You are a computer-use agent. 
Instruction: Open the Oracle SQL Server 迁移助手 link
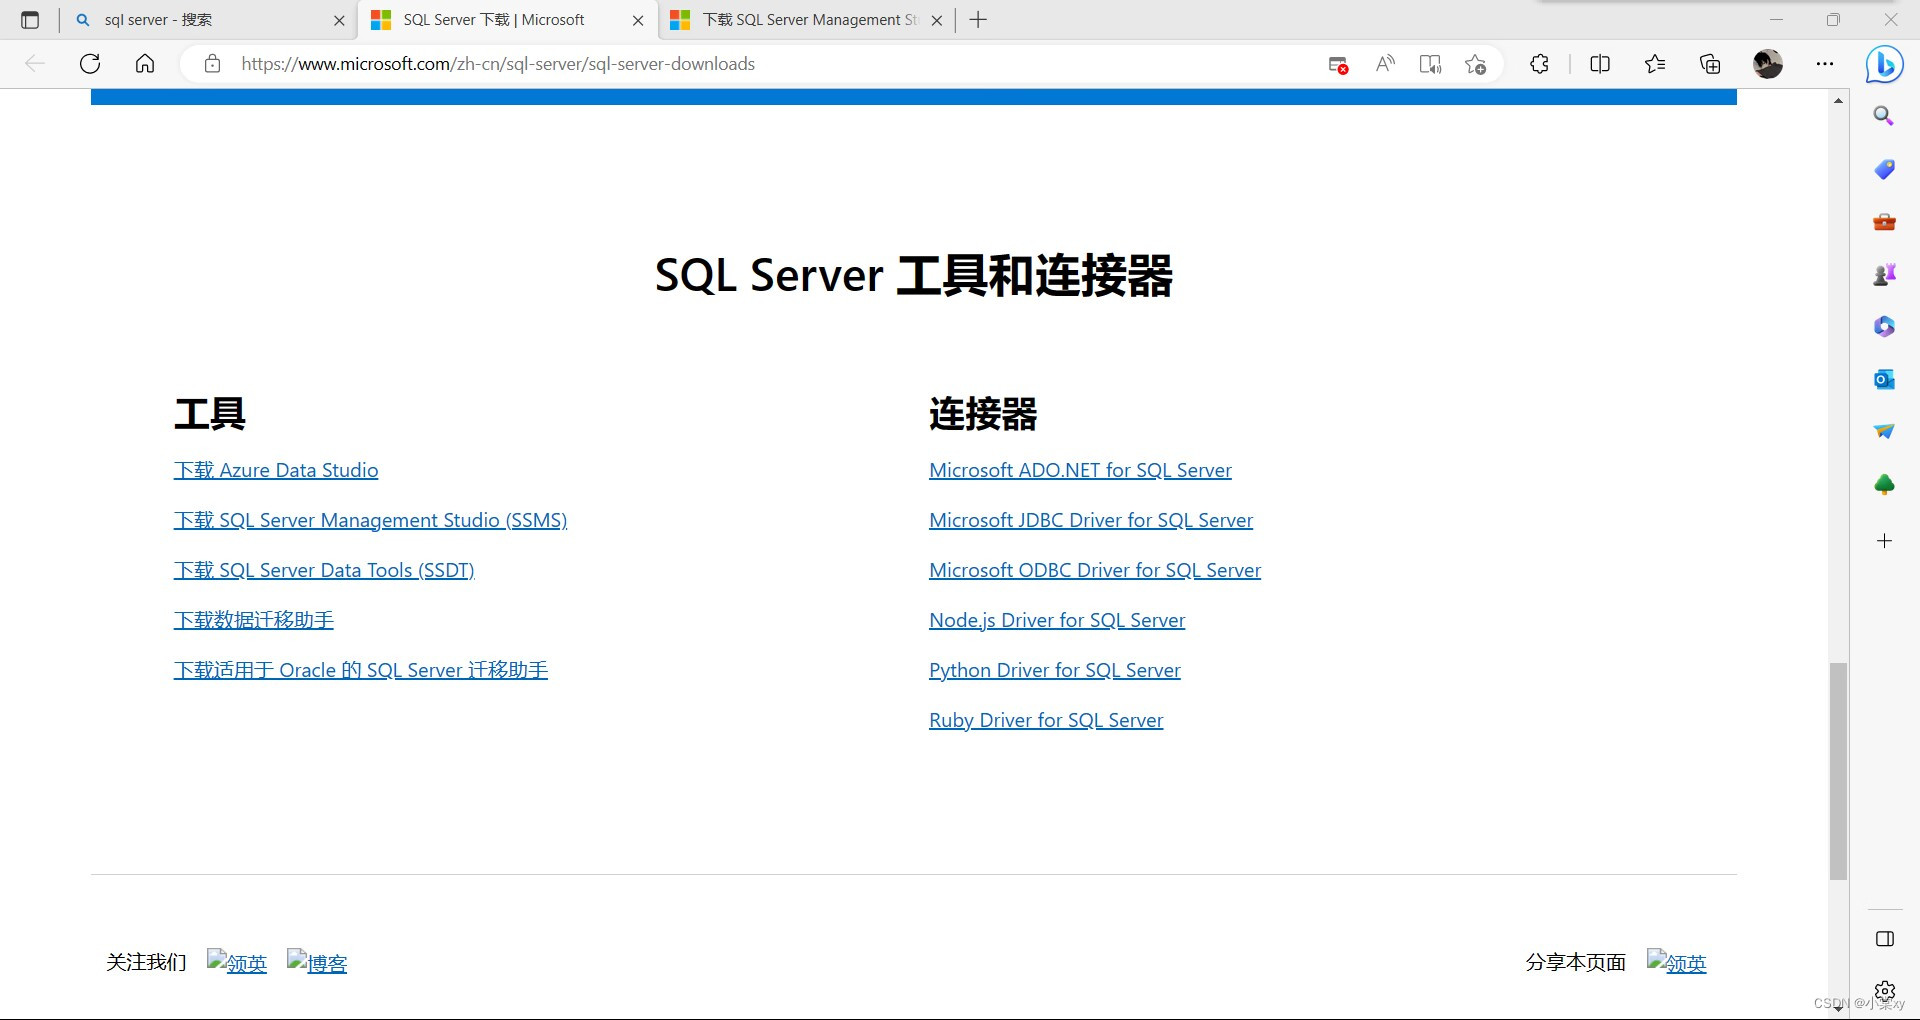click(x=361, y=670)
